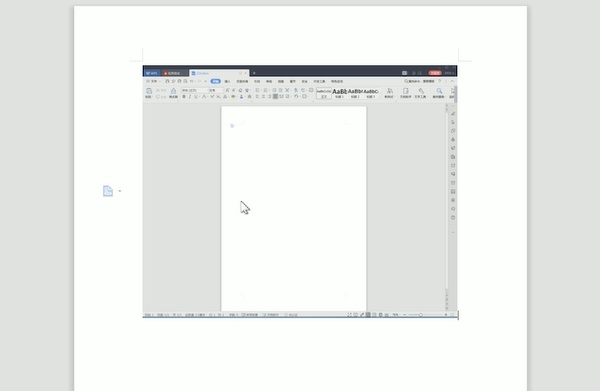Click the paste clipboard icon in the ribbon
The width and height of the screenshot is (600, 391).
point(149,91)
